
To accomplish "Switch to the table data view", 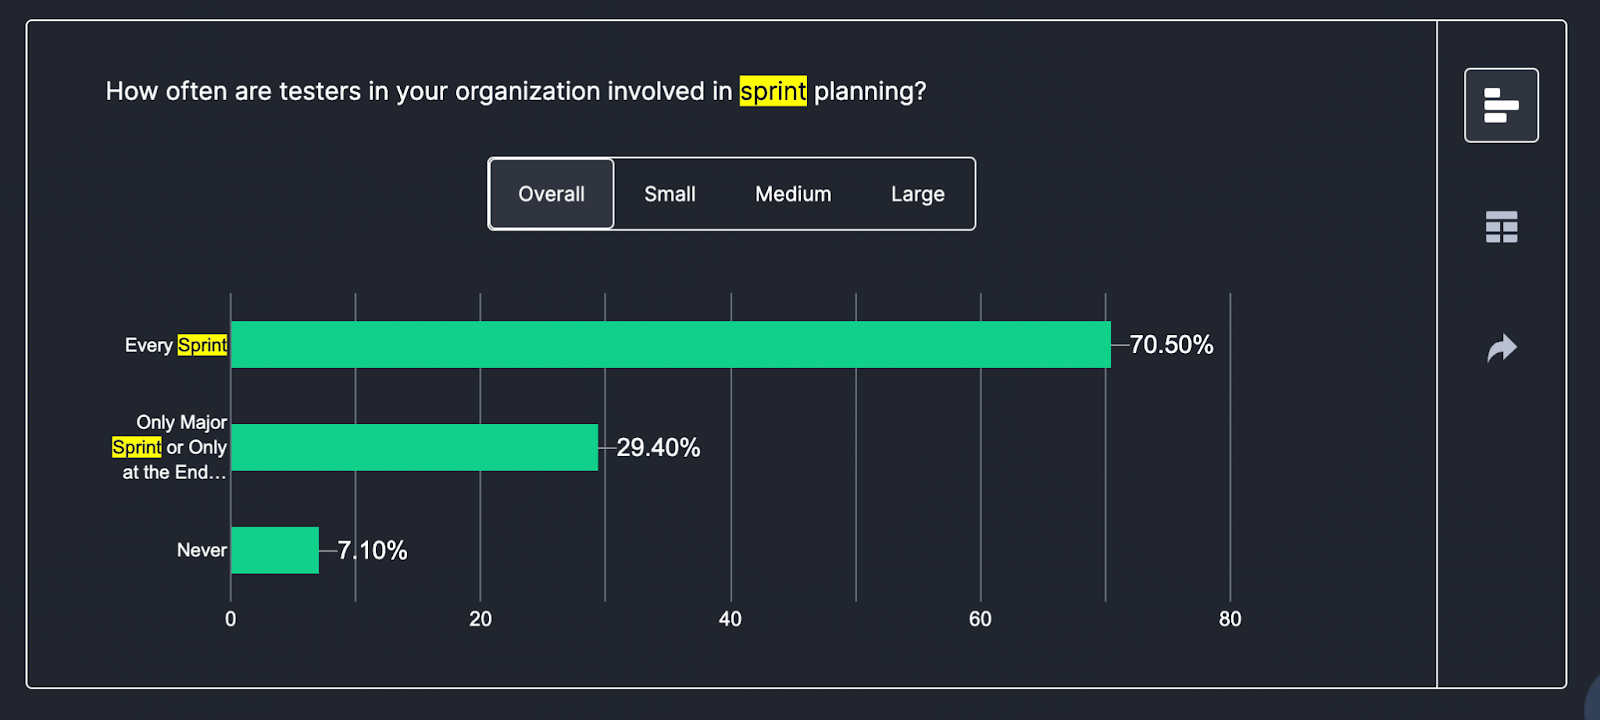I will point(1501,227).
